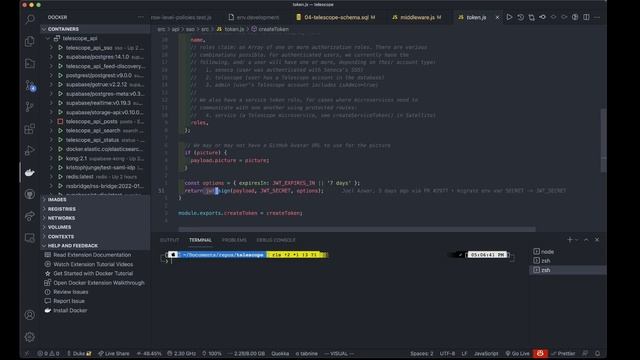Click Go Live in the status bar
This screenshot has height=360, width=640.
517,353
